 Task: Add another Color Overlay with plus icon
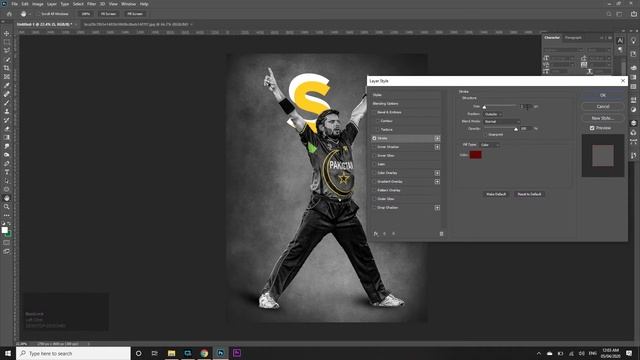tap(437, 173)
